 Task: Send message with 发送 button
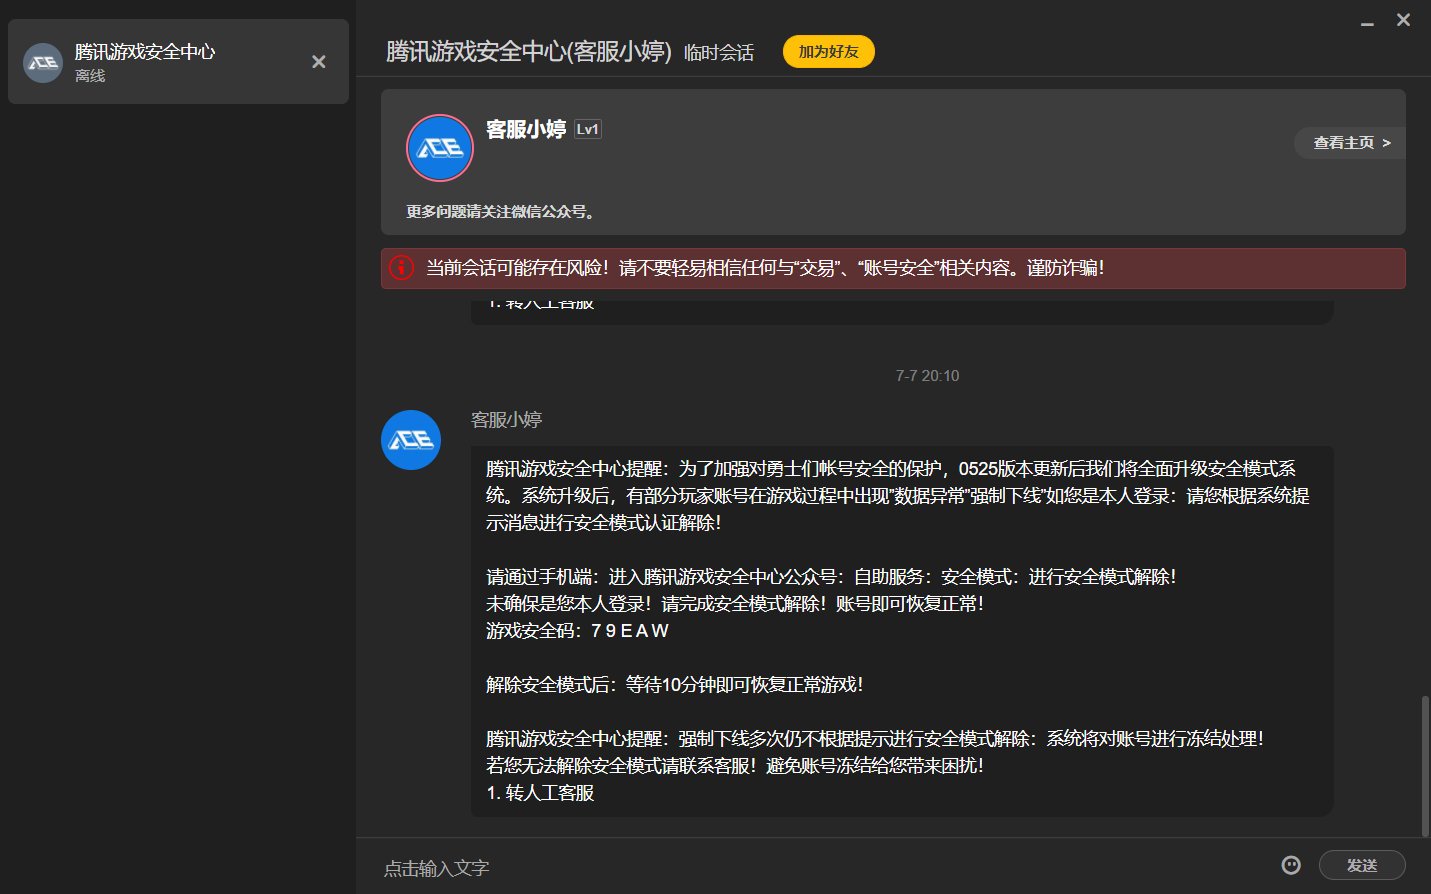(x=1362, y=865)
